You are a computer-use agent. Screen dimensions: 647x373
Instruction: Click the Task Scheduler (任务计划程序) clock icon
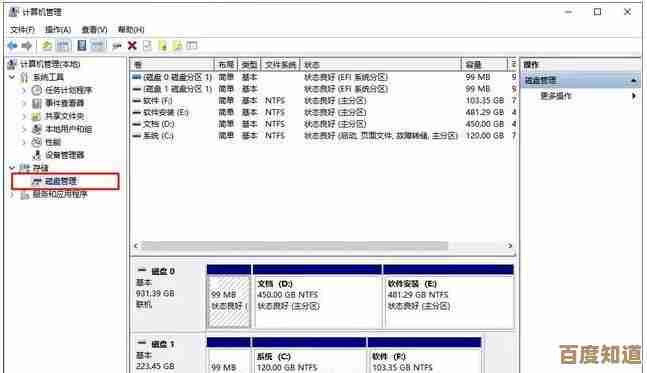click(37, 90)
